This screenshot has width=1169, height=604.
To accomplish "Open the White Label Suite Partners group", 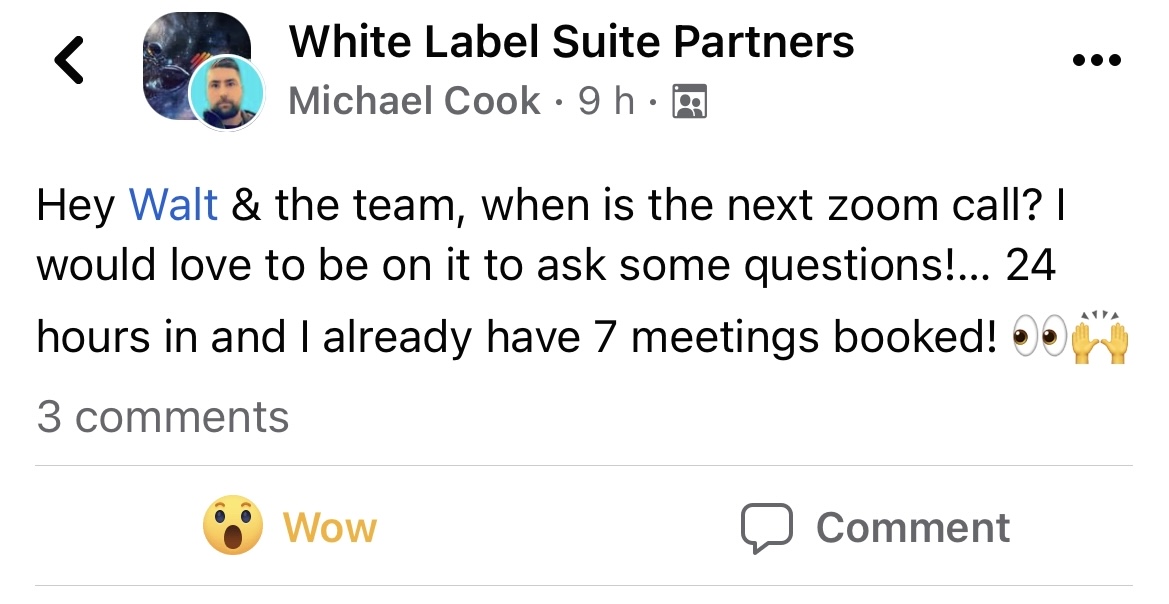I will (x=571, y=42).
